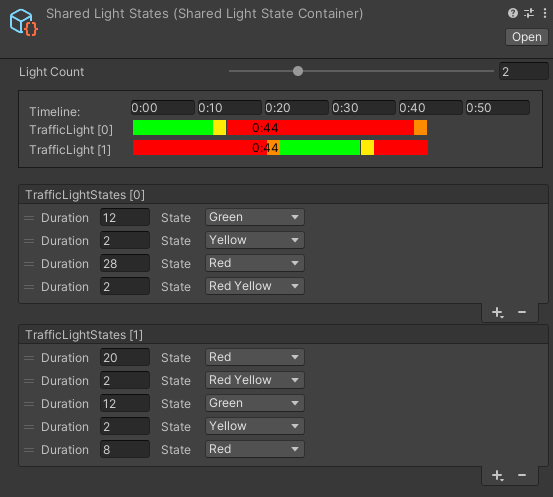
Task: Click the yellow segment of TrafficLight [1] timeline
Action: [x=367, y=147]
